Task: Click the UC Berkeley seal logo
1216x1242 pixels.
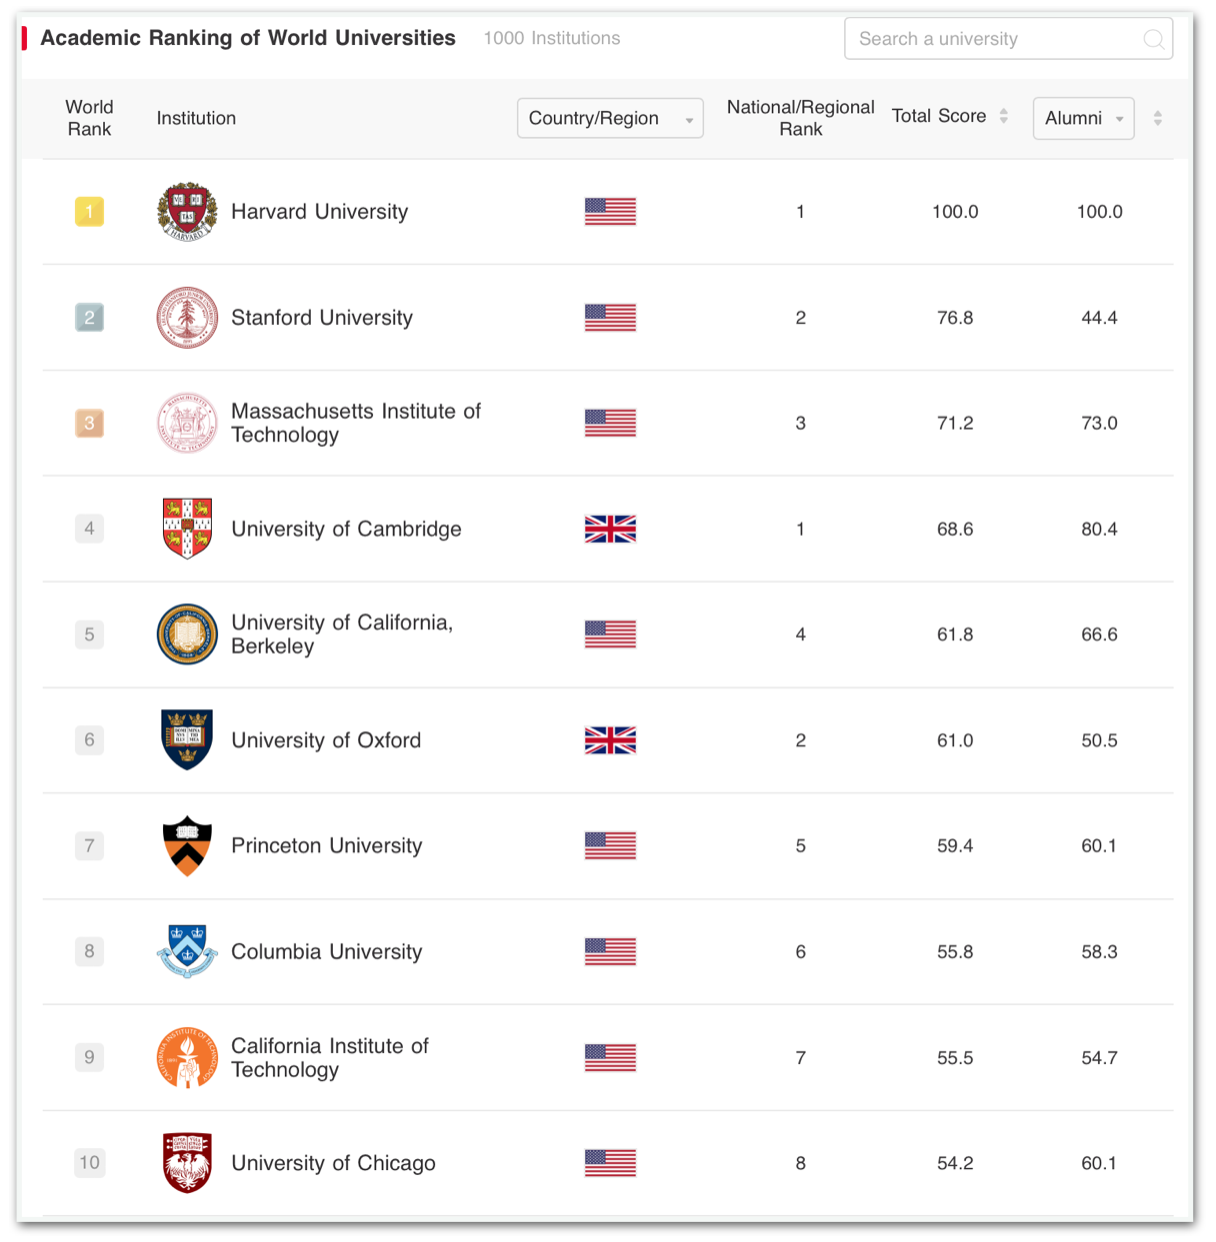Action: click(187, 634)
